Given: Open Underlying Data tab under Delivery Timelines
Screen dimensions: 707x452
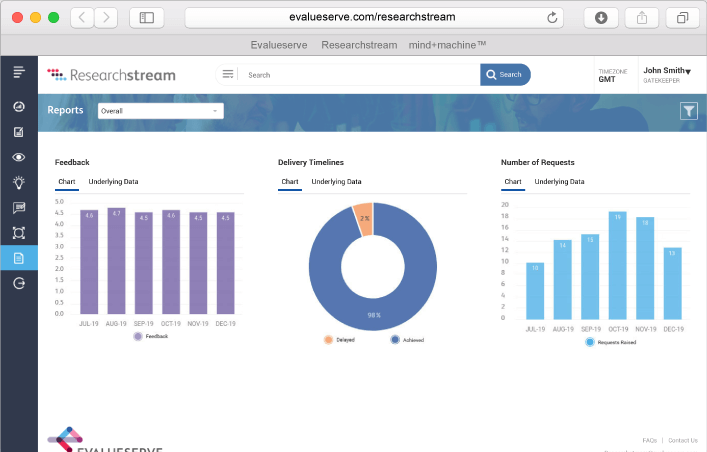Looking at the screenshot, I should 336,182.
